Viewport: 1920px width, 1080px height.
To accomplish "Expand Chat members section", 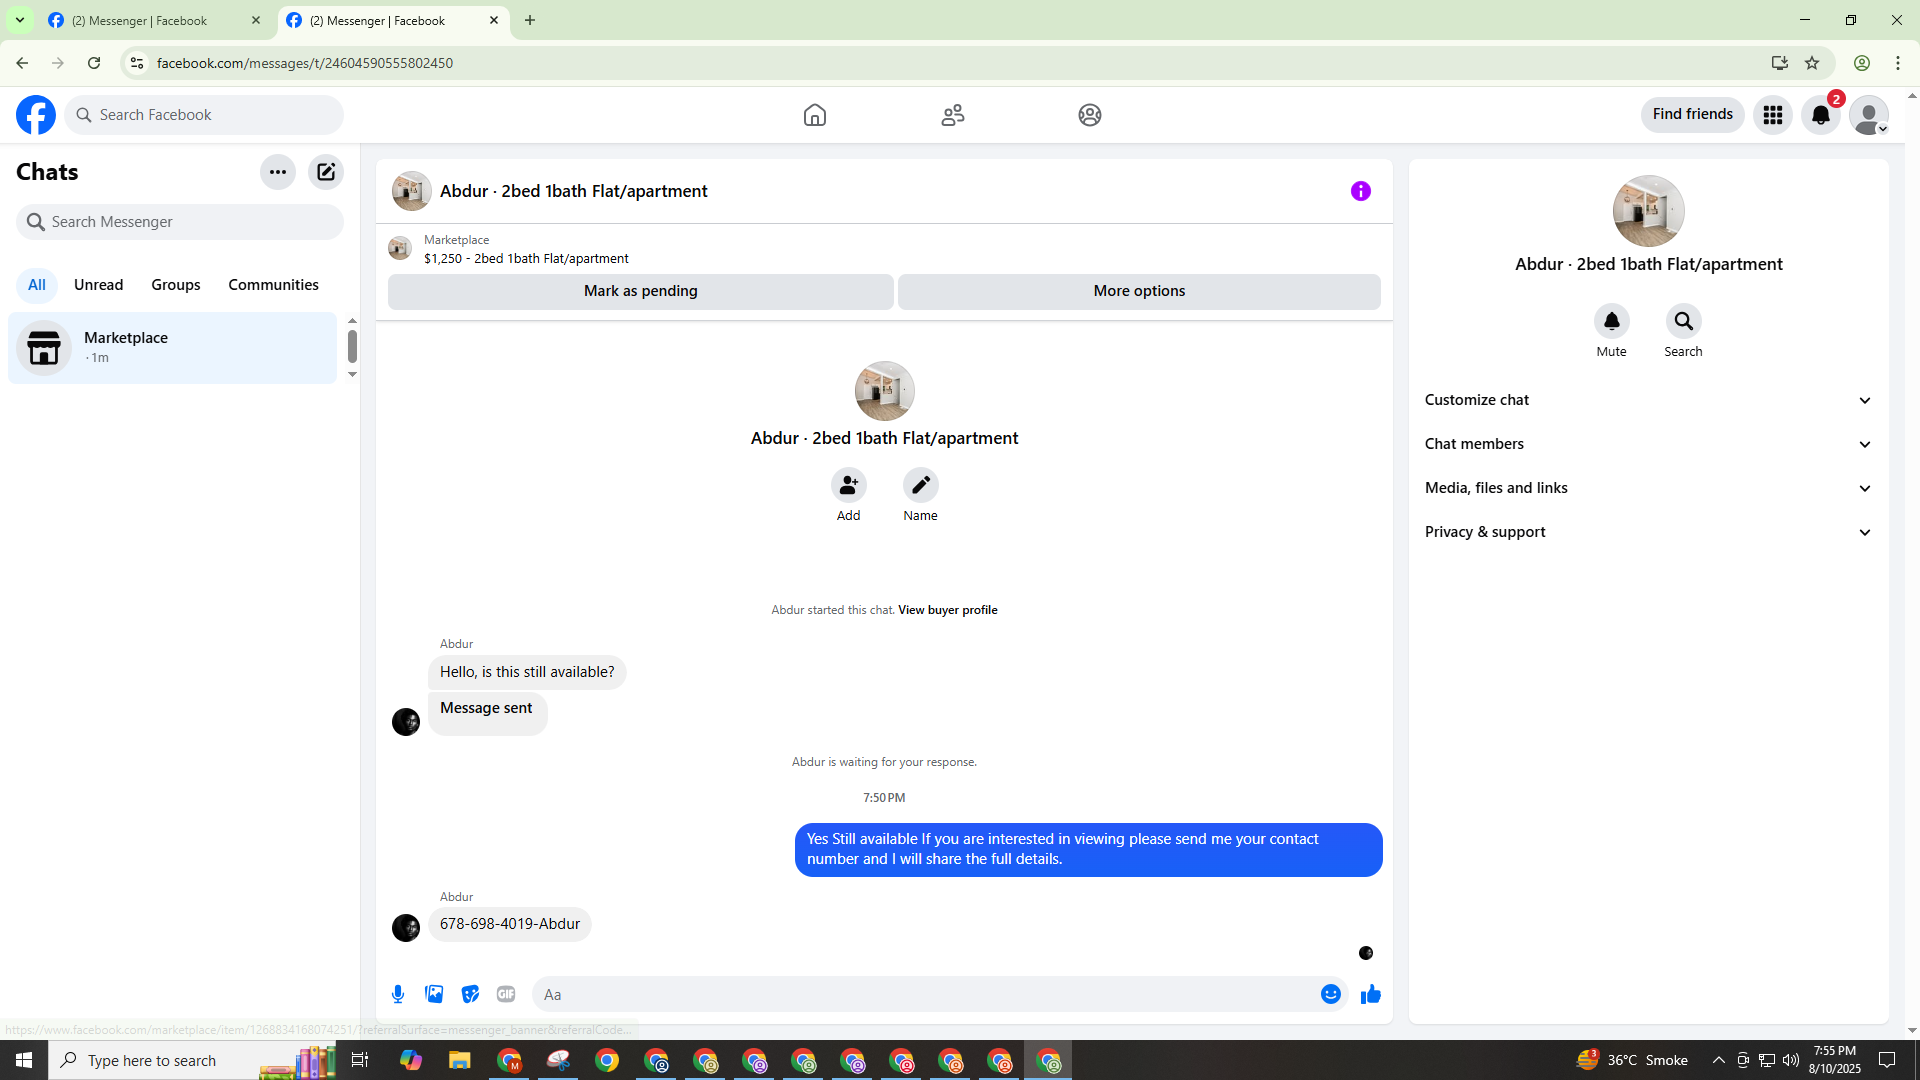I will (1648, 444).
